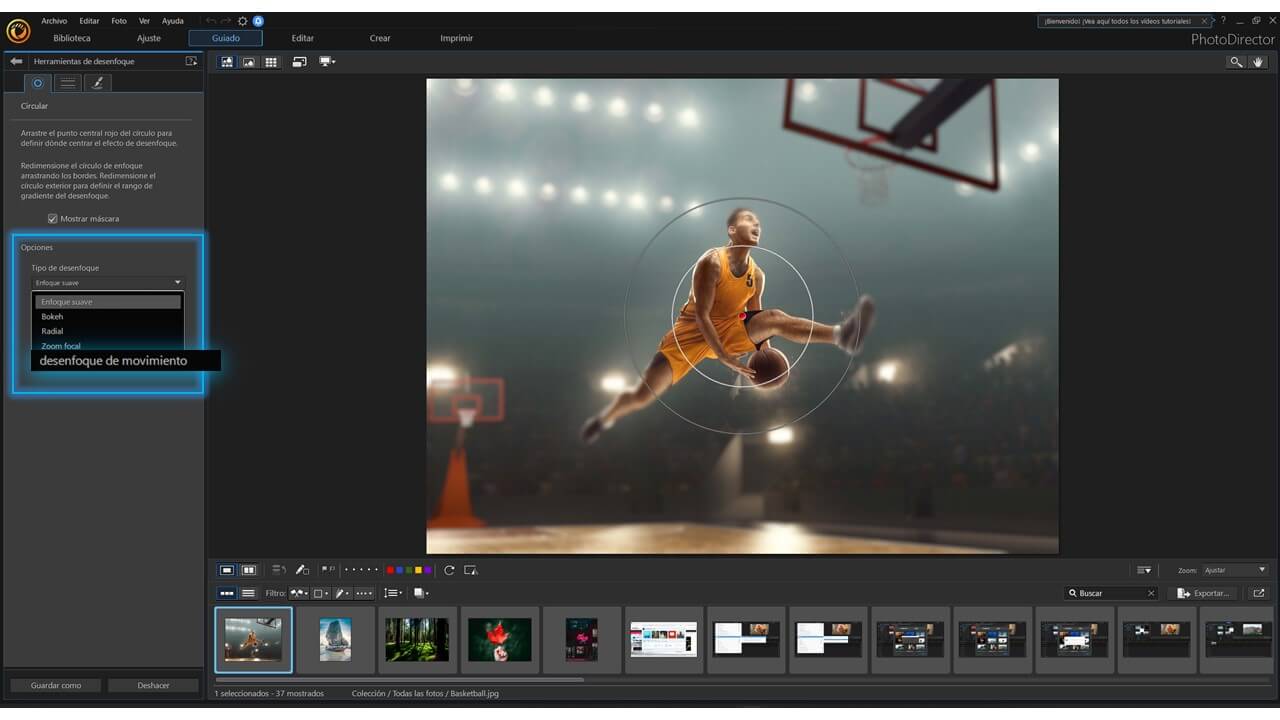The width and height of the screenshot is (1280, 720).
Task: Click the Guardar como button
Action: [x=56, y=685]
